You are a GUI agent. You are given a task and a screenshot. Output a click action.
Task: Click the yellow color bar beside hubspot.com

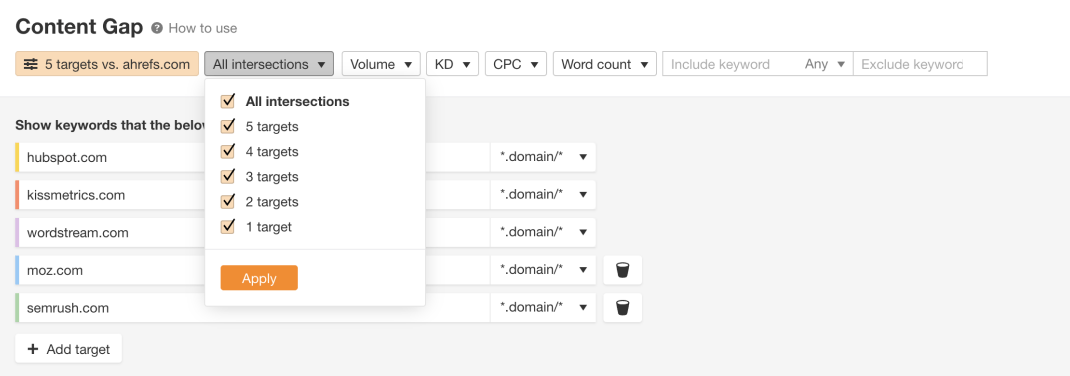click(x=17, y=158)
